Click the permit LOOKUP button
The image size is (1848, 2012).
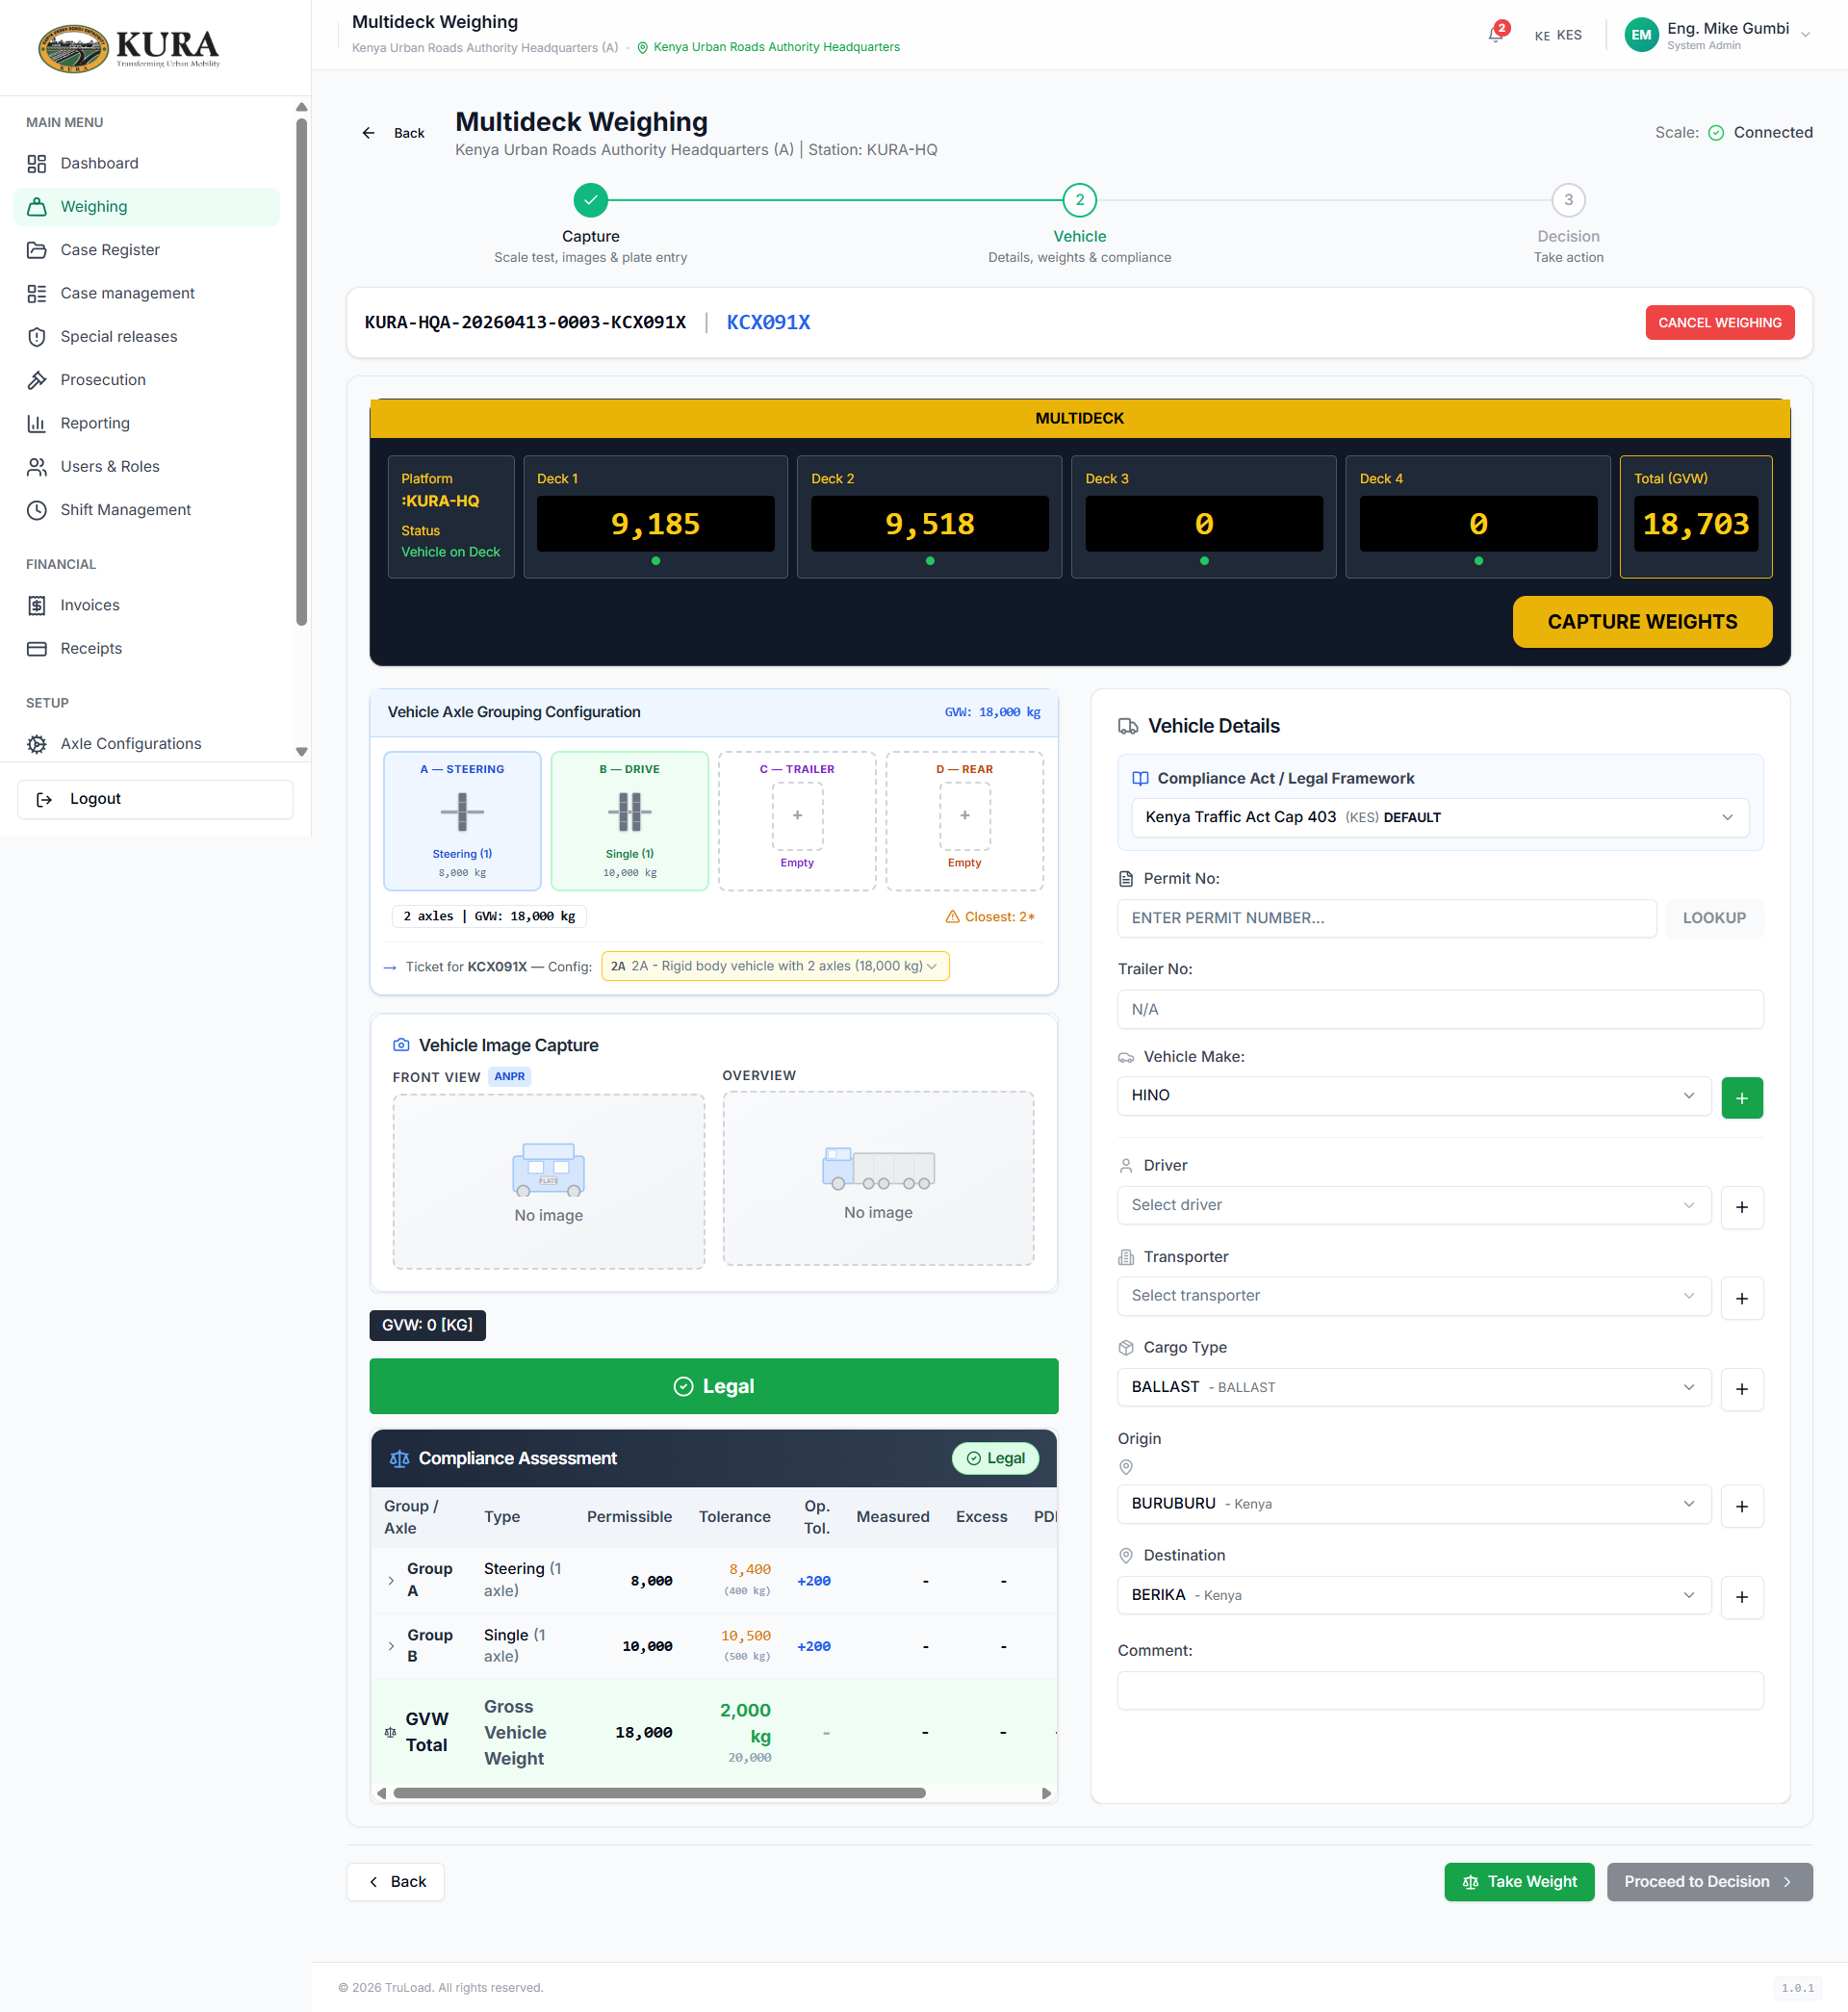tap(1713, 918)
